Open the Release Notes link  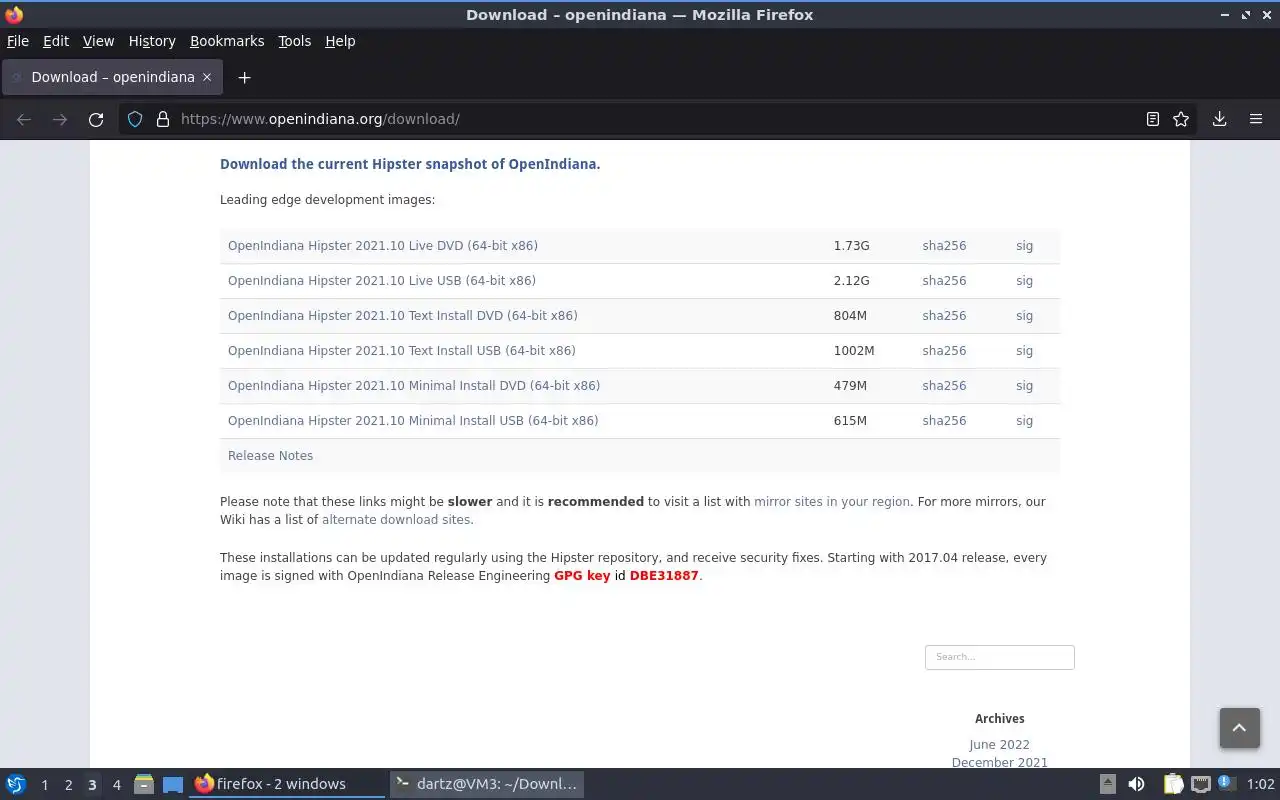pyautogui.click(x=270, y=456)
